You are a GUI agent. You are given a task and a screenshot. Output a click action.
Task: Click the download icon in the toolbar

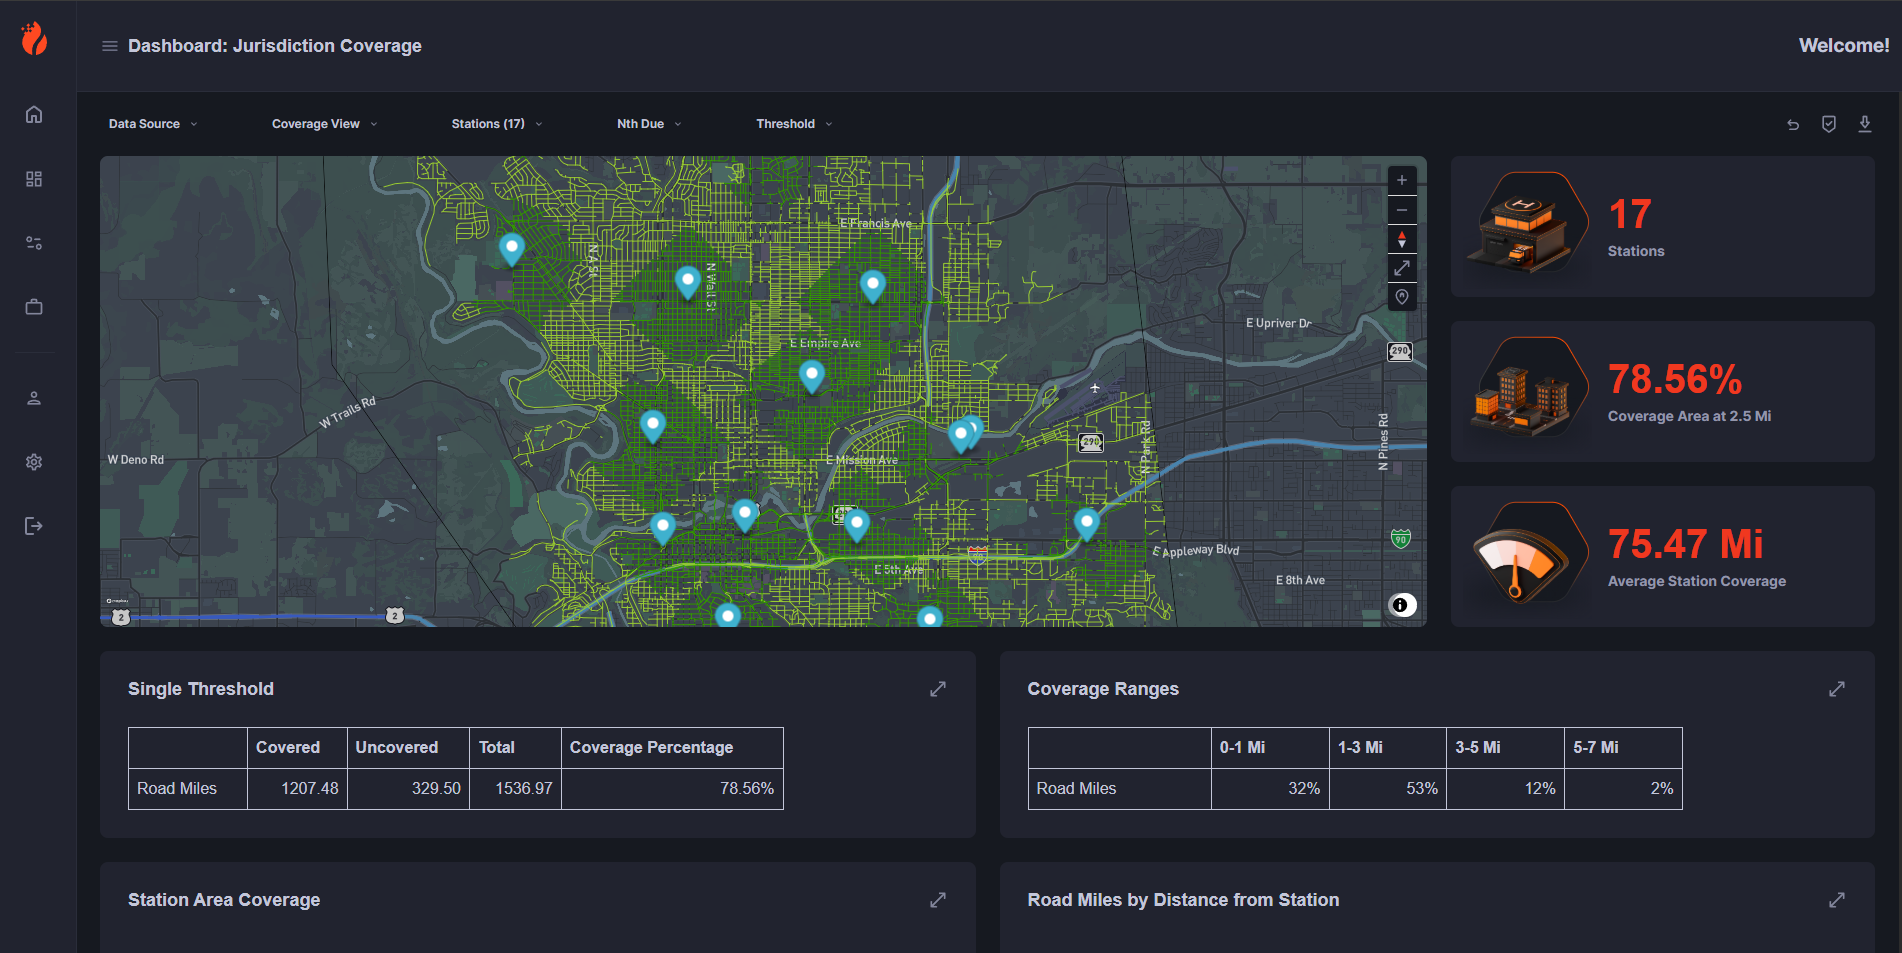[x=1865, y=124]
